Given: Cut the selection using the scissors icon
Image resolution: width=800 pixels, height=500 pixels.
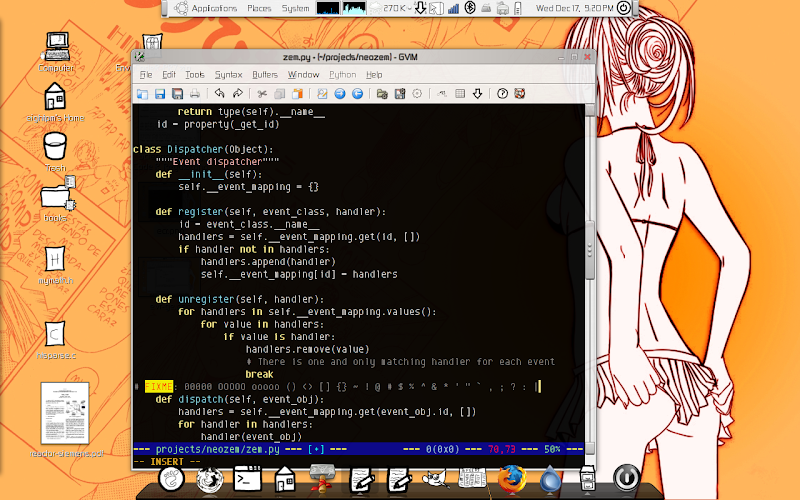Looking at the screenshot, I should coord(262,94).
